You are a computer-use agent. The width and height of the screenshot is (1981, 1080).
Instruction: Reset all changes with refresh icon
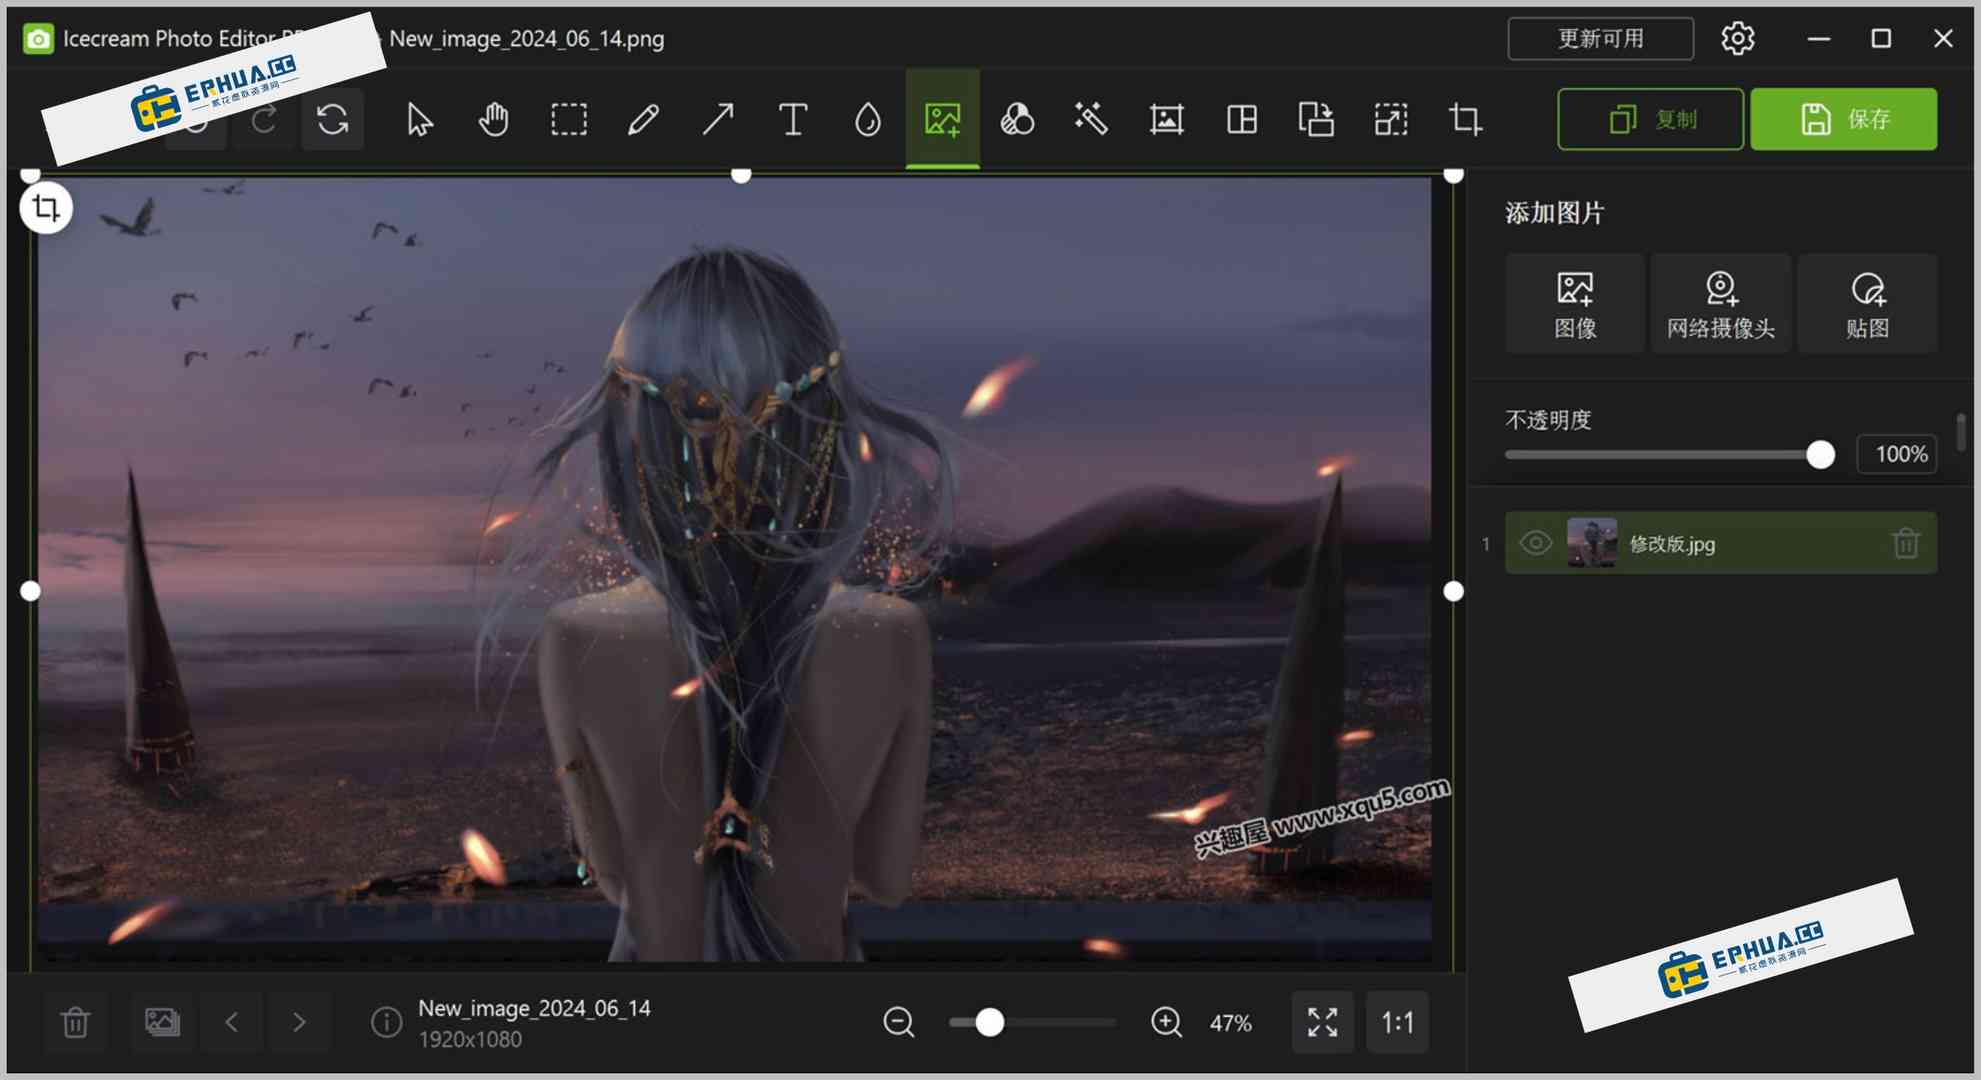pyautogui.click(x=333, y=120)
